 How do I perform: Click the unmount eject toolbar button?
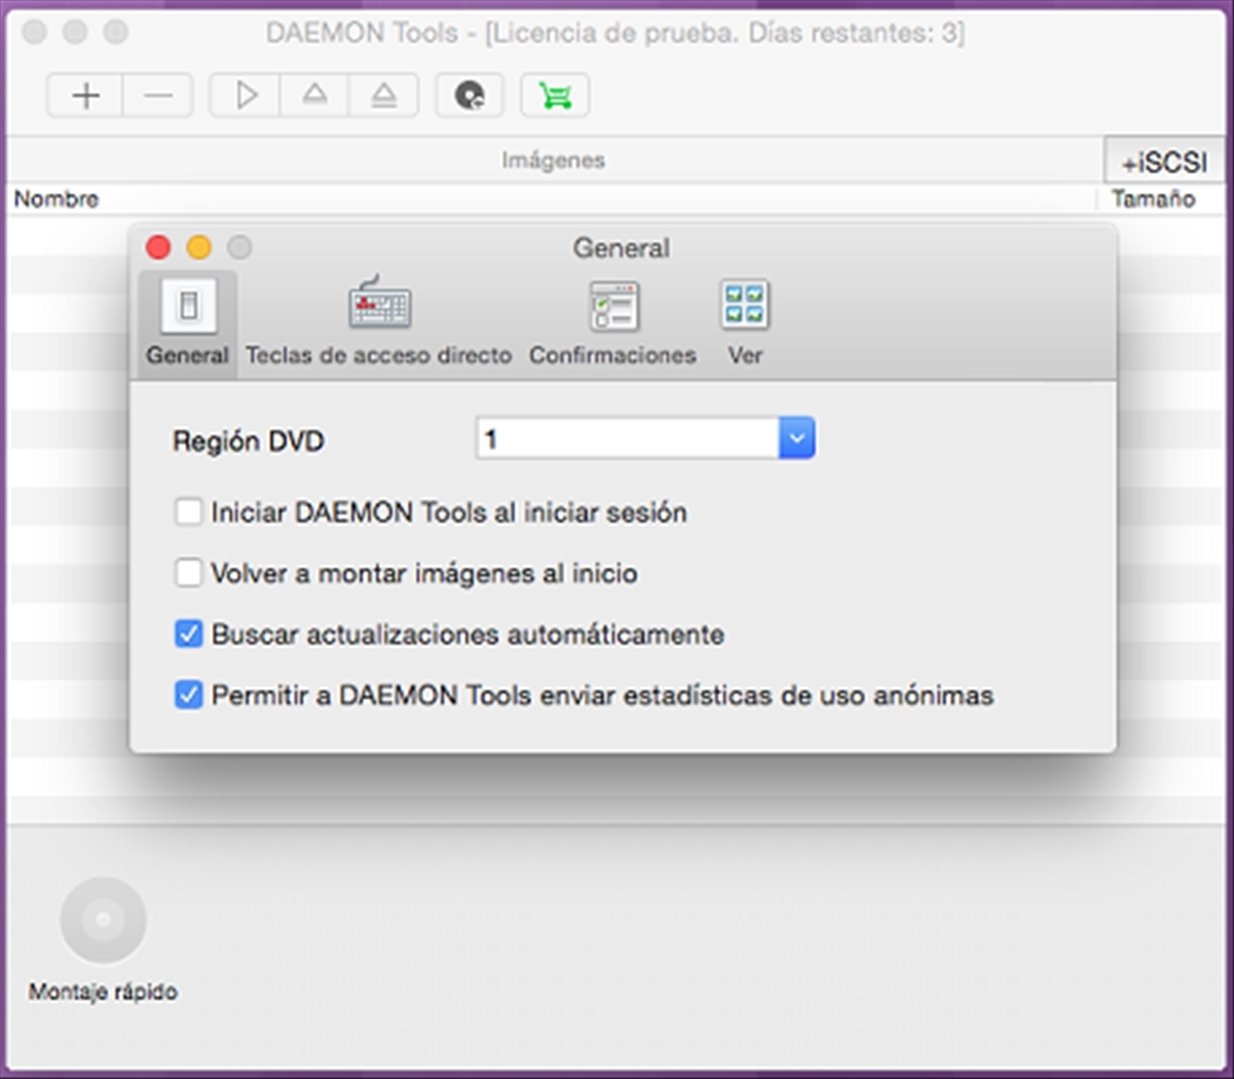315,95
